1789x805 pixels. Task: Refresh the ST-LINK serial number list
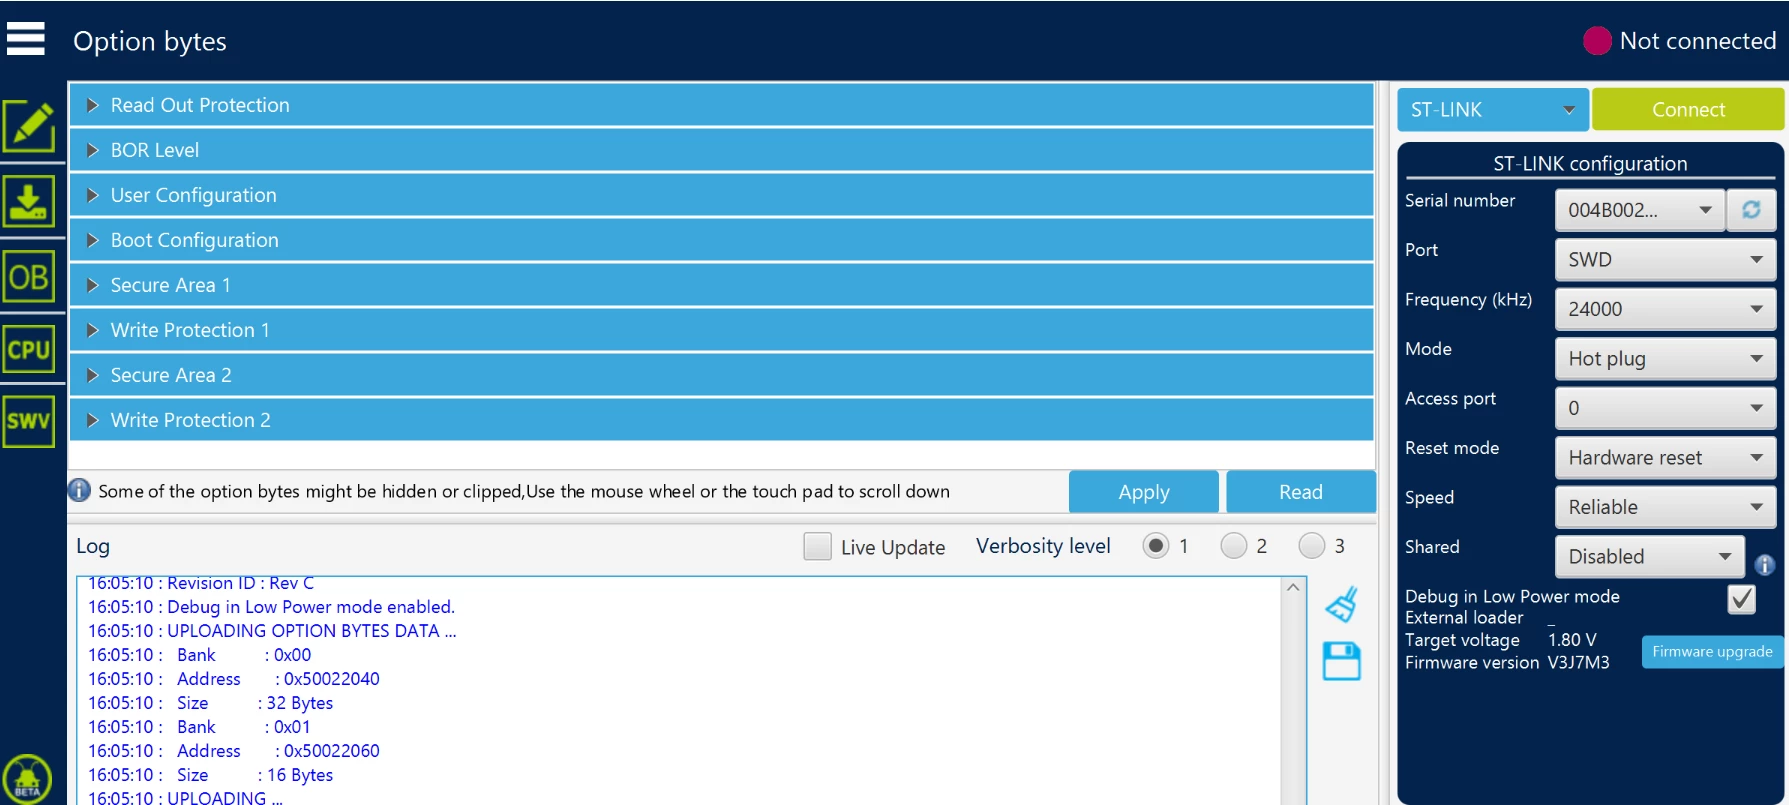pos(1751,209)
